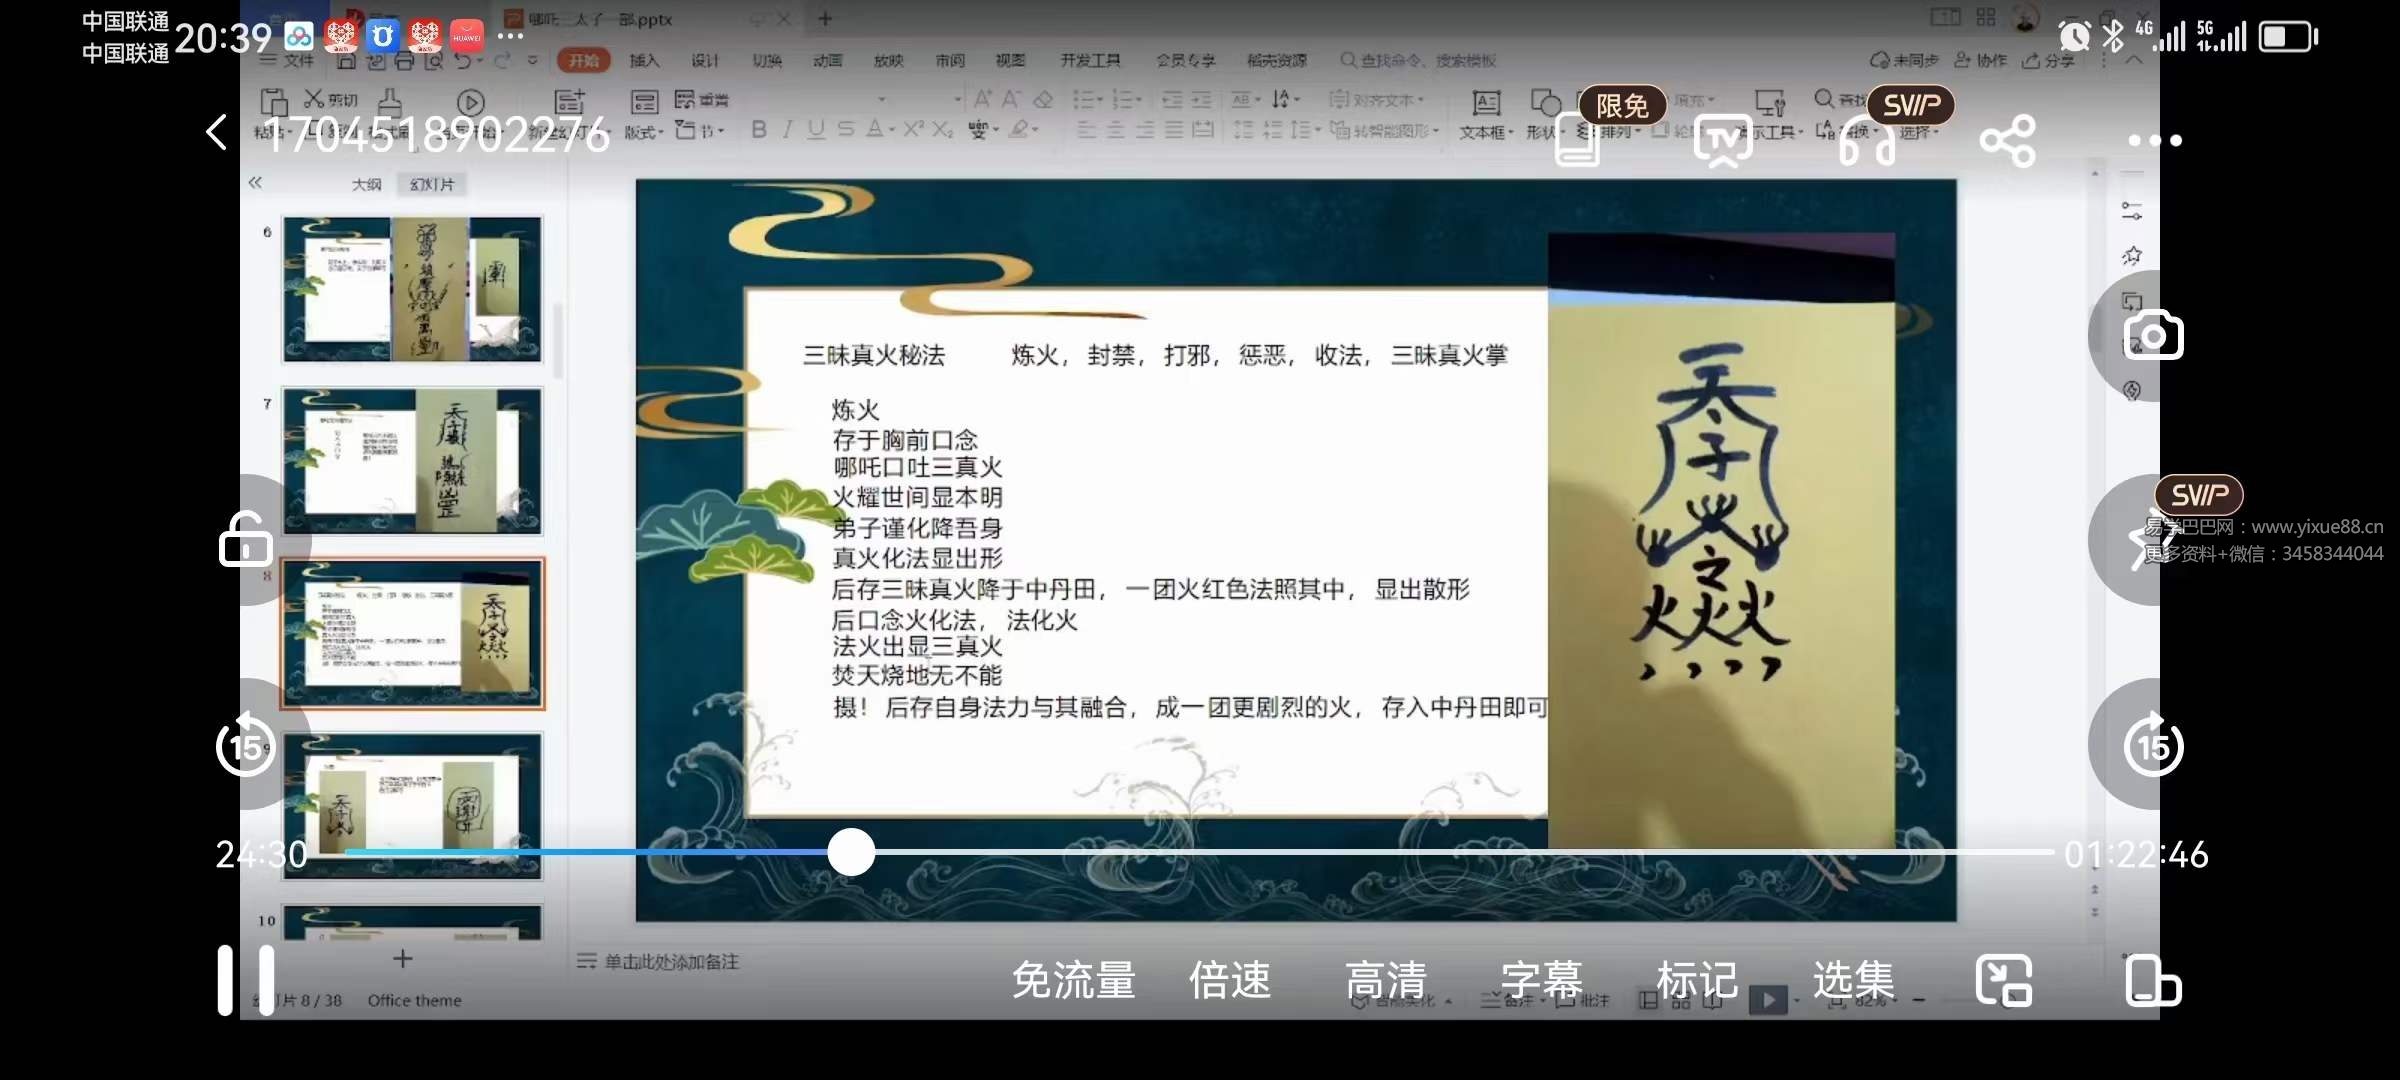The image size is (2400, 1080).
Task: Select the 动画 ribbon tab in WPS
Action: (828, 61)
